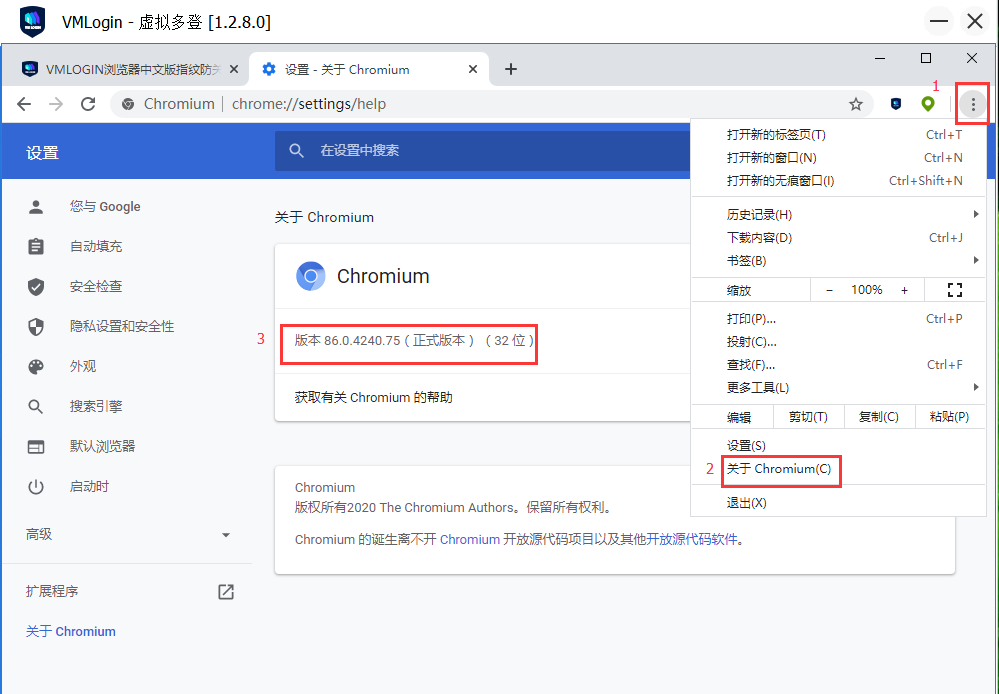Screen dimensions: 999x694
Task: Open the three-dot Chromium menu
Action: 971,103
